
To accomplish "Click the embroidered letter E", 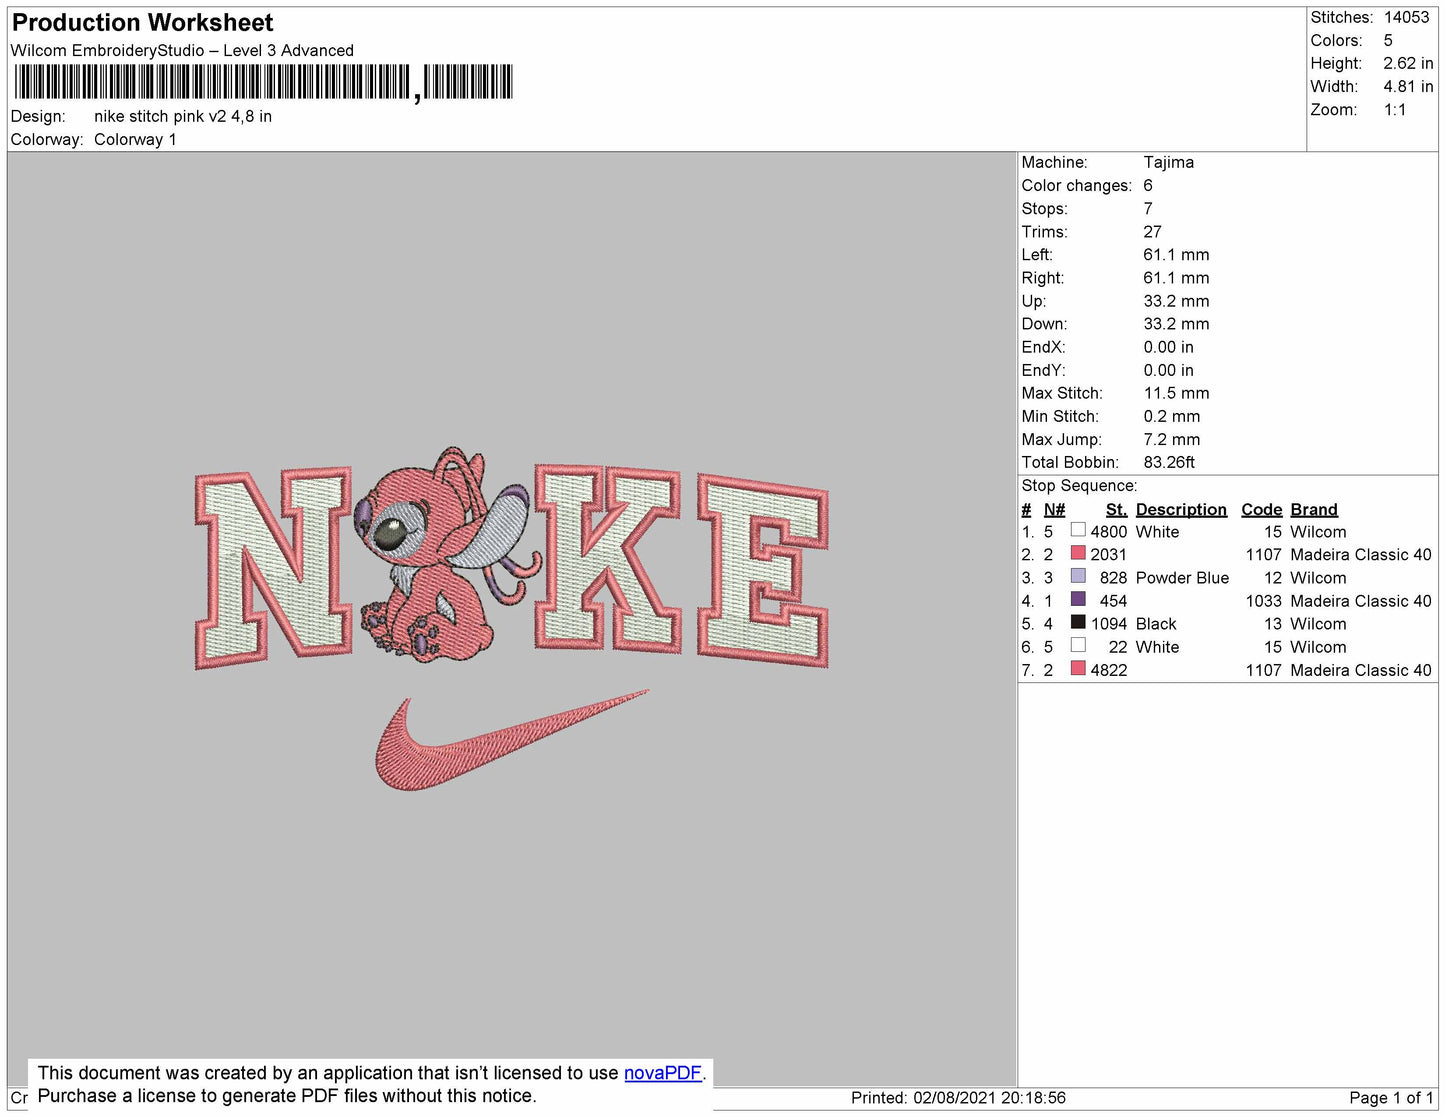I will tap(763, 568).
